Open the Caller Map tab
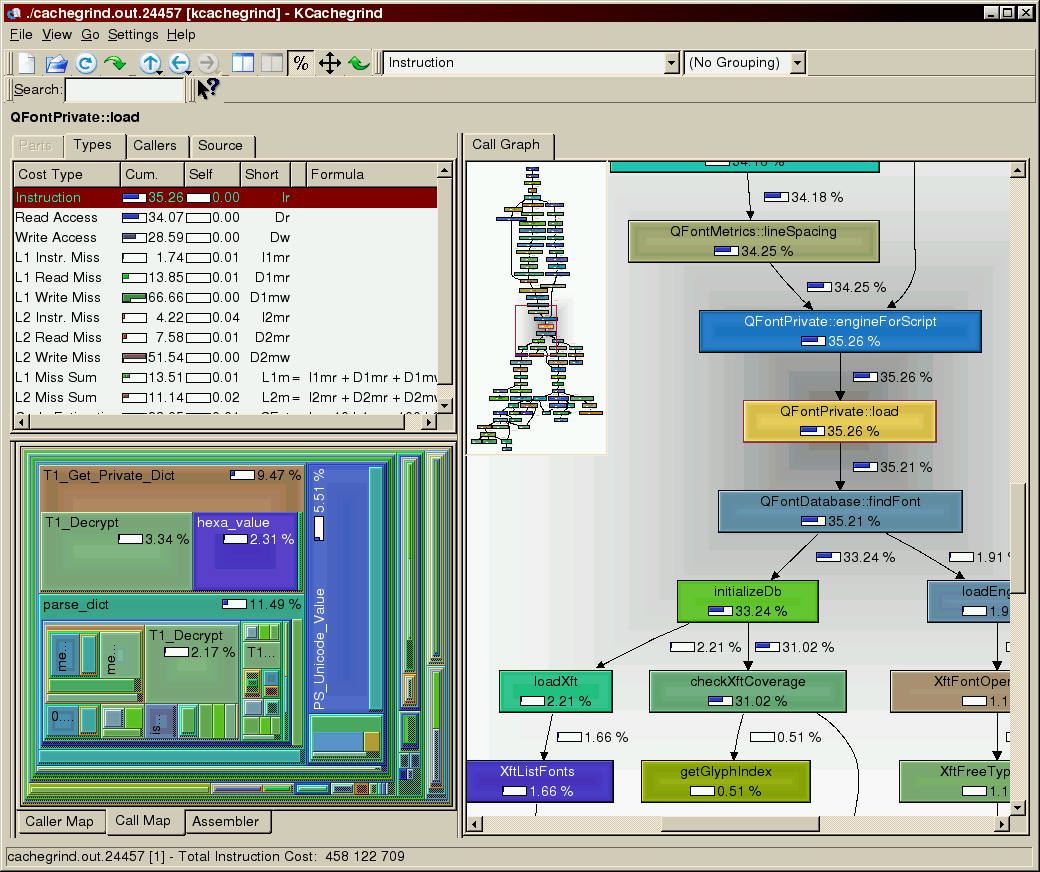Viewport: 1040px width, 872px height. pos(59,822)
